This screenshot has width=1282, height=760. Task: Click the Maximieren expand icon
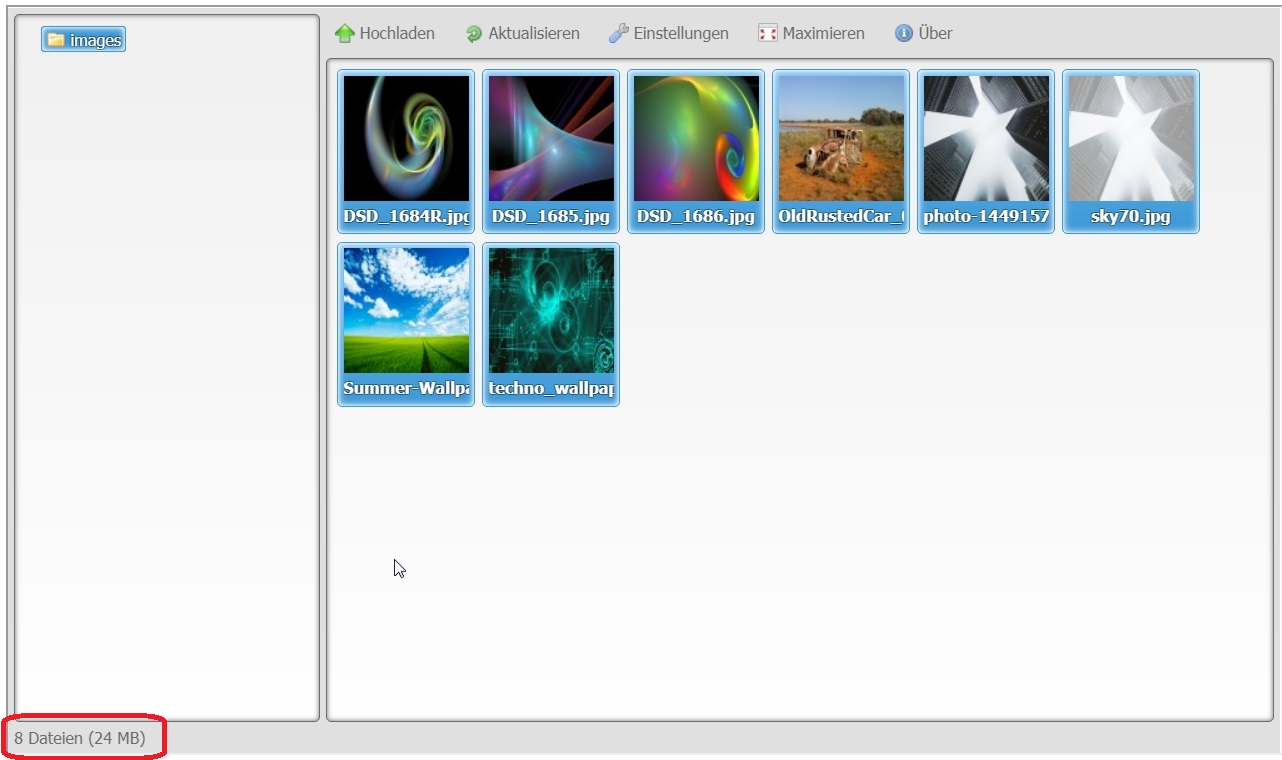768,34
